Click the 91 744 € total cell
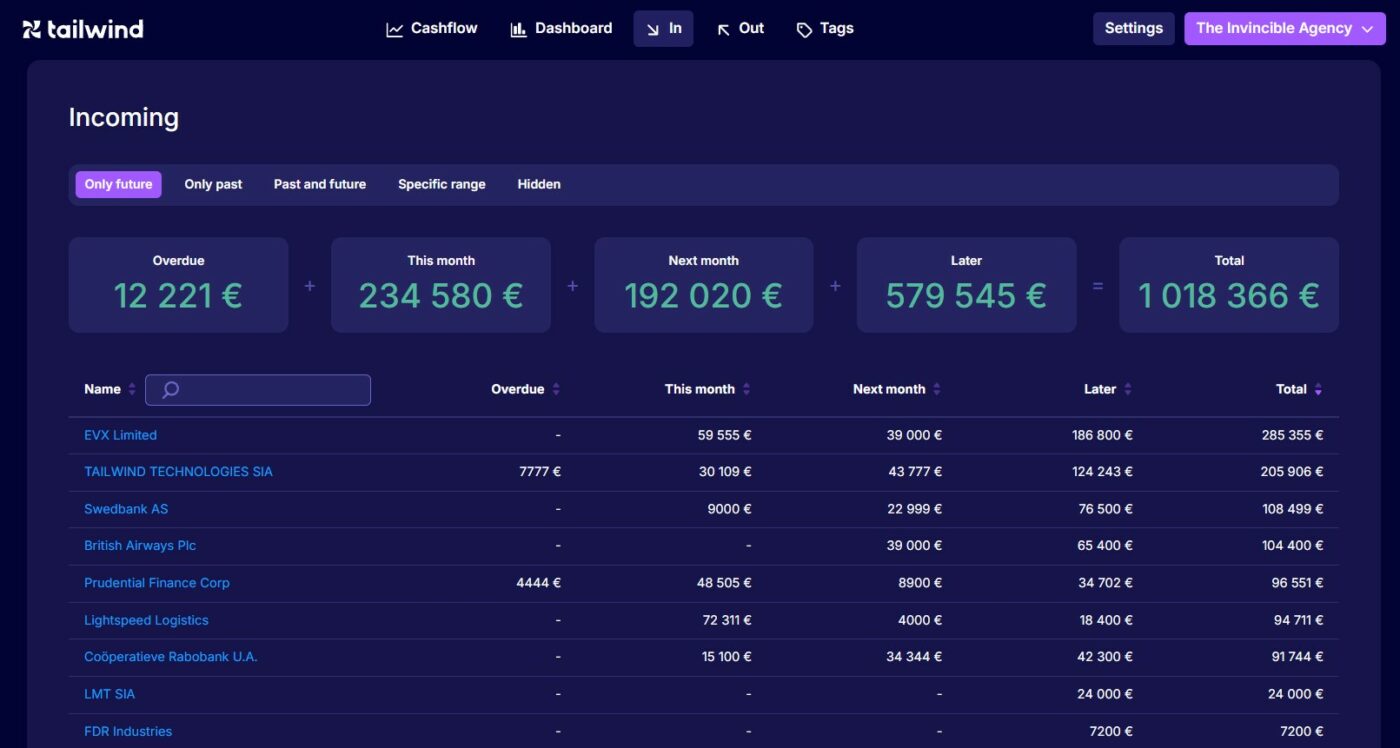The width and height of the screenshot is (1400, 748). (x=1297, y=657)
